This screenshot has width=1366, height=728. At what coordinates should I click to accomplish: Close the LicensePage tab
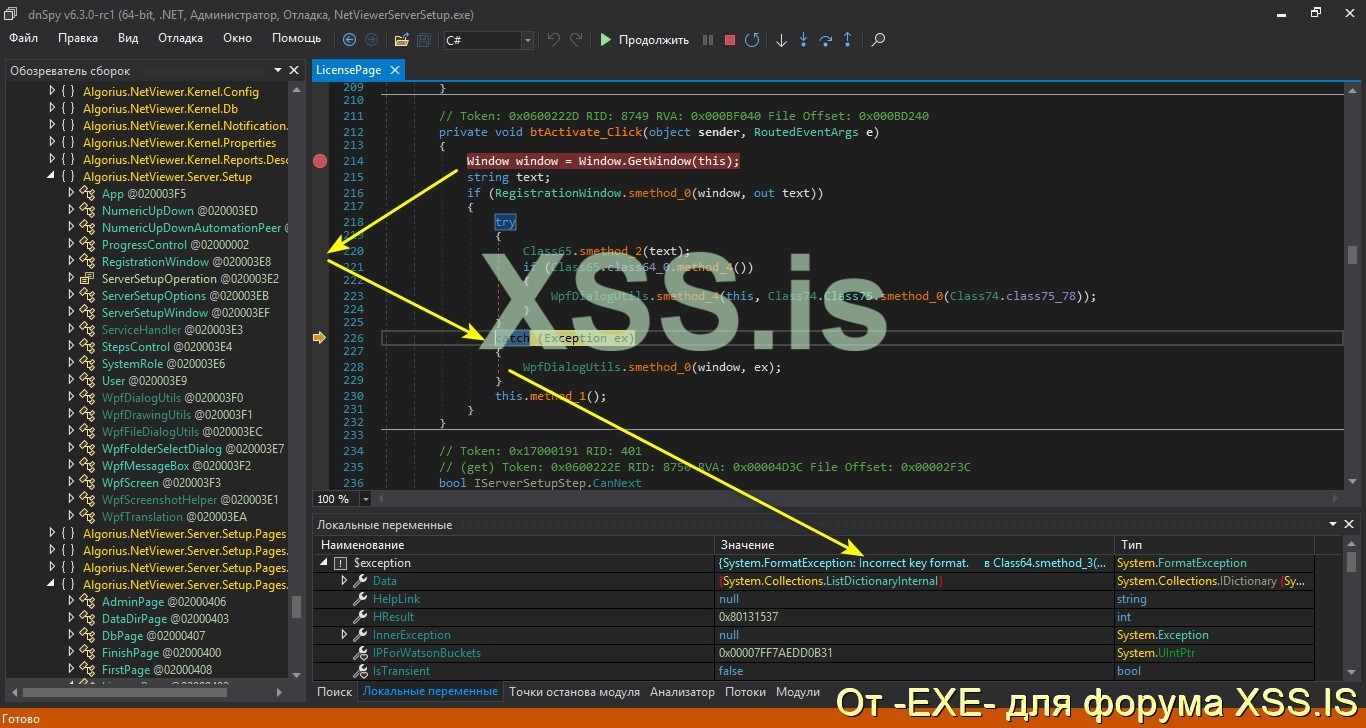(x=395, y=70)
